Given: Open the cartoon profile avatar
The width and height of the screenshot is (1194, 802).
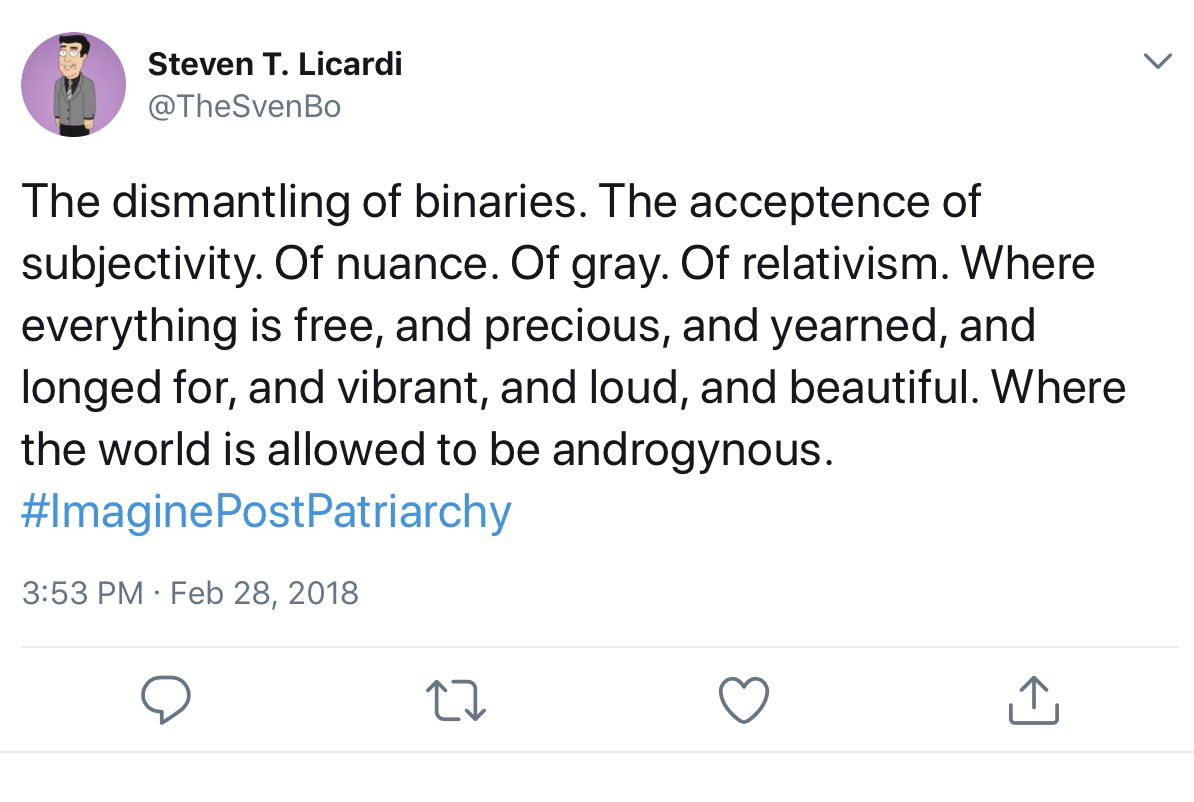Looking at the screenshot, I should pos(73,85).
